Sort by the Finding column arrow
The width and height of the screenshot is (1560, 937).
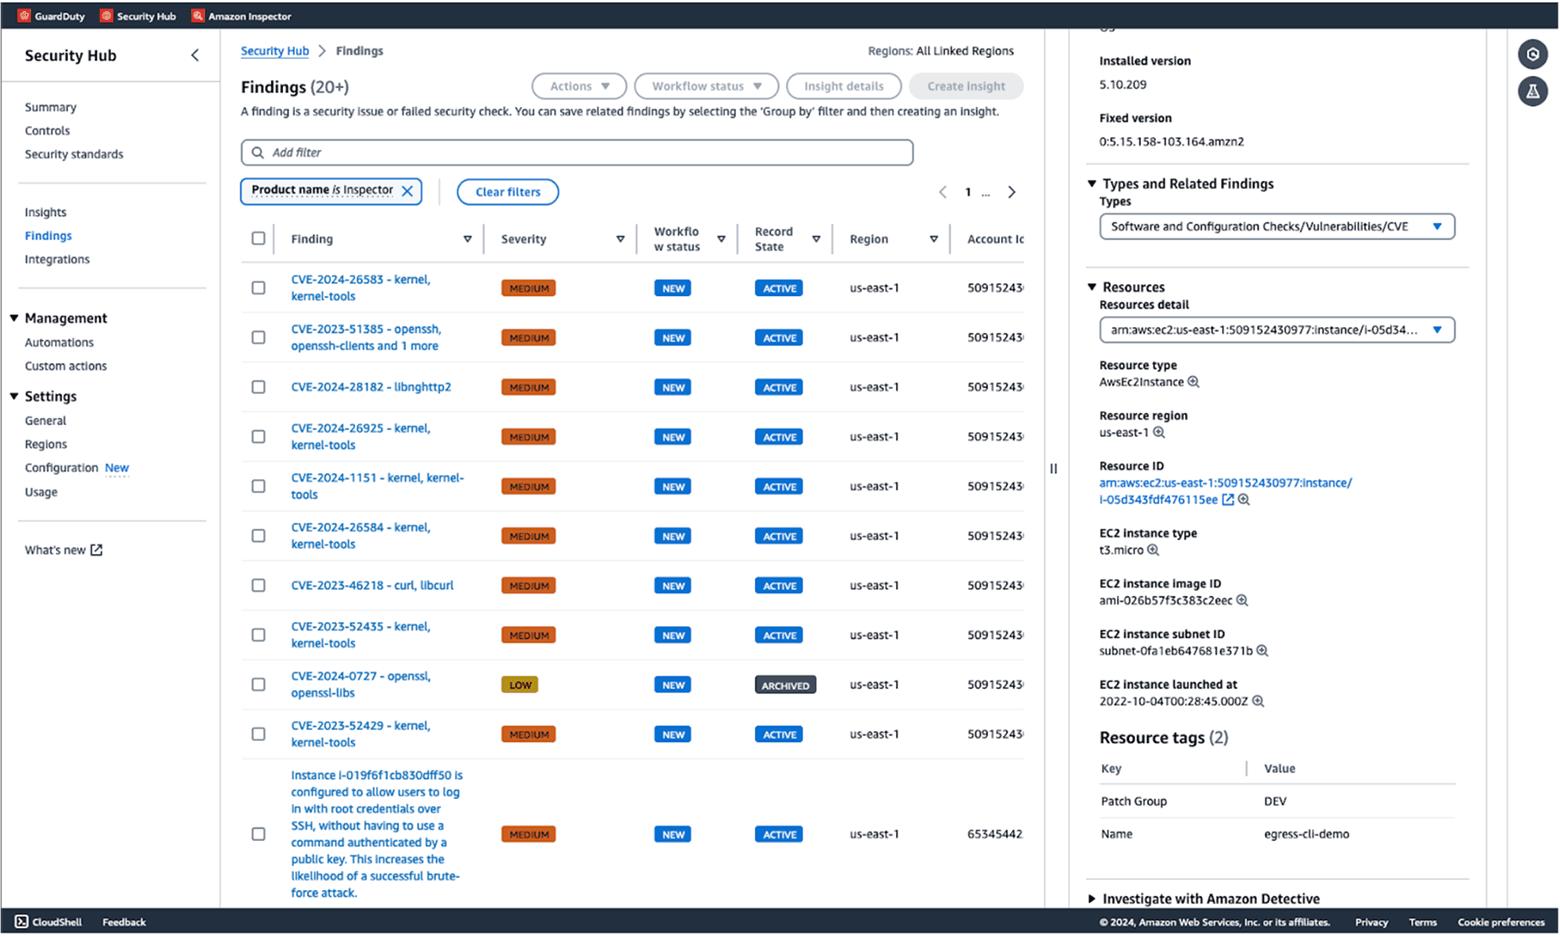coord(467,240)
